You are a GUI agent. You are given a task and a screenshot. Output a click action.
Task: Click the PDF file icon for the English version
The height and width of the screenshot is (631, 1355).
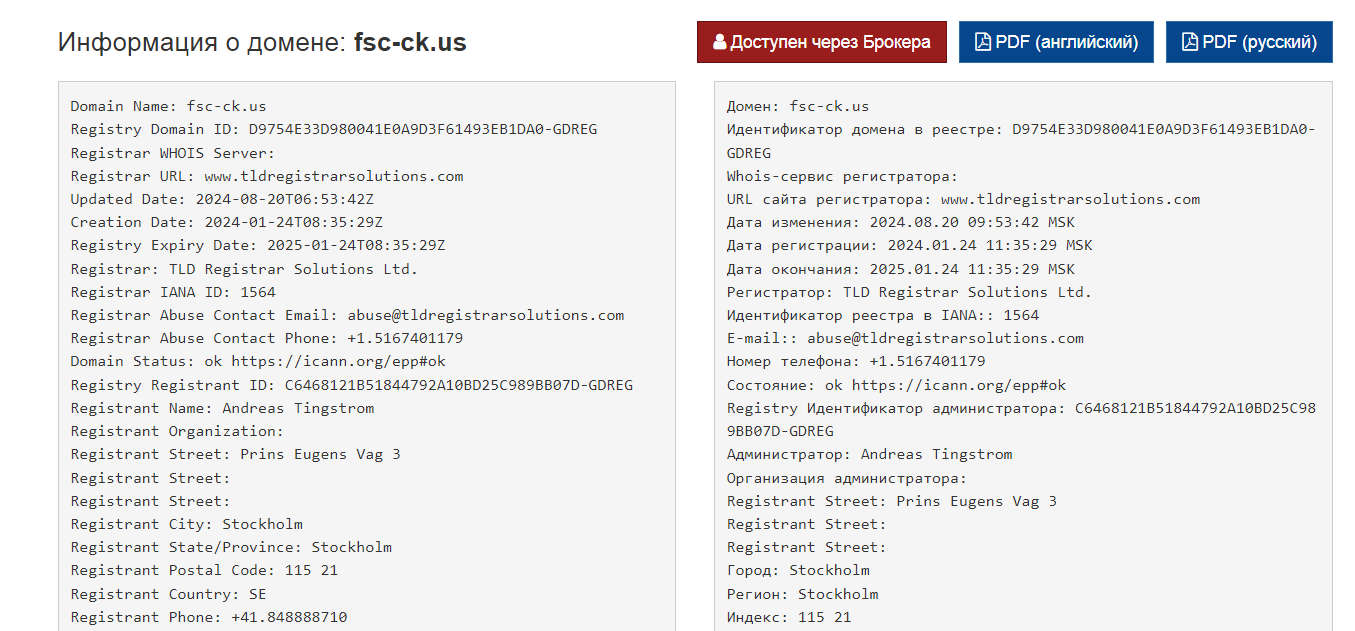click(983, 42)
